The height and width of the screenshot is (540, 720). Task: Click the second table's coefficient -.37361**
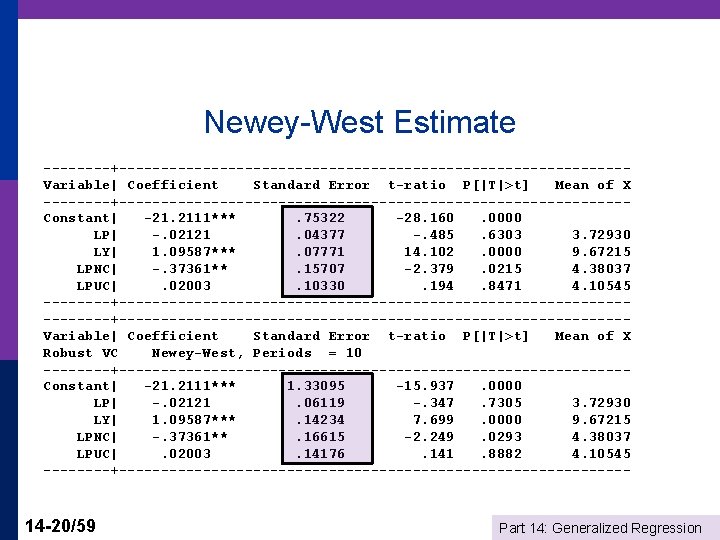click(x=190, y=437)
